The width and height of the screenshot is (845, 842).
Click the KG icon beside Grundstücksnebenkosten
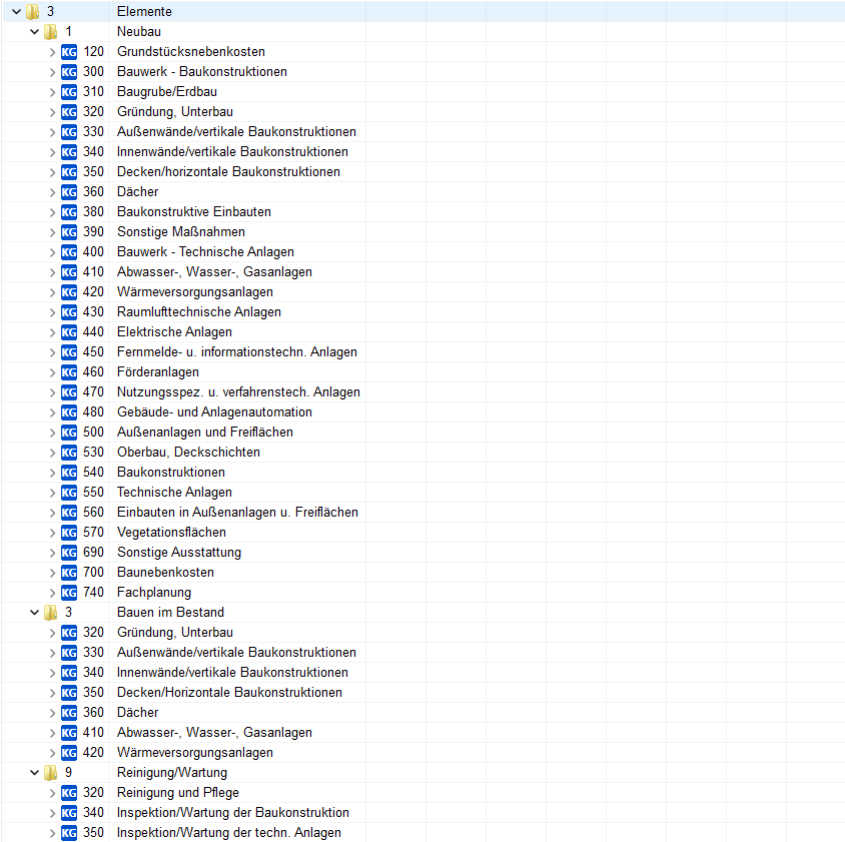[x=68, y=52]
